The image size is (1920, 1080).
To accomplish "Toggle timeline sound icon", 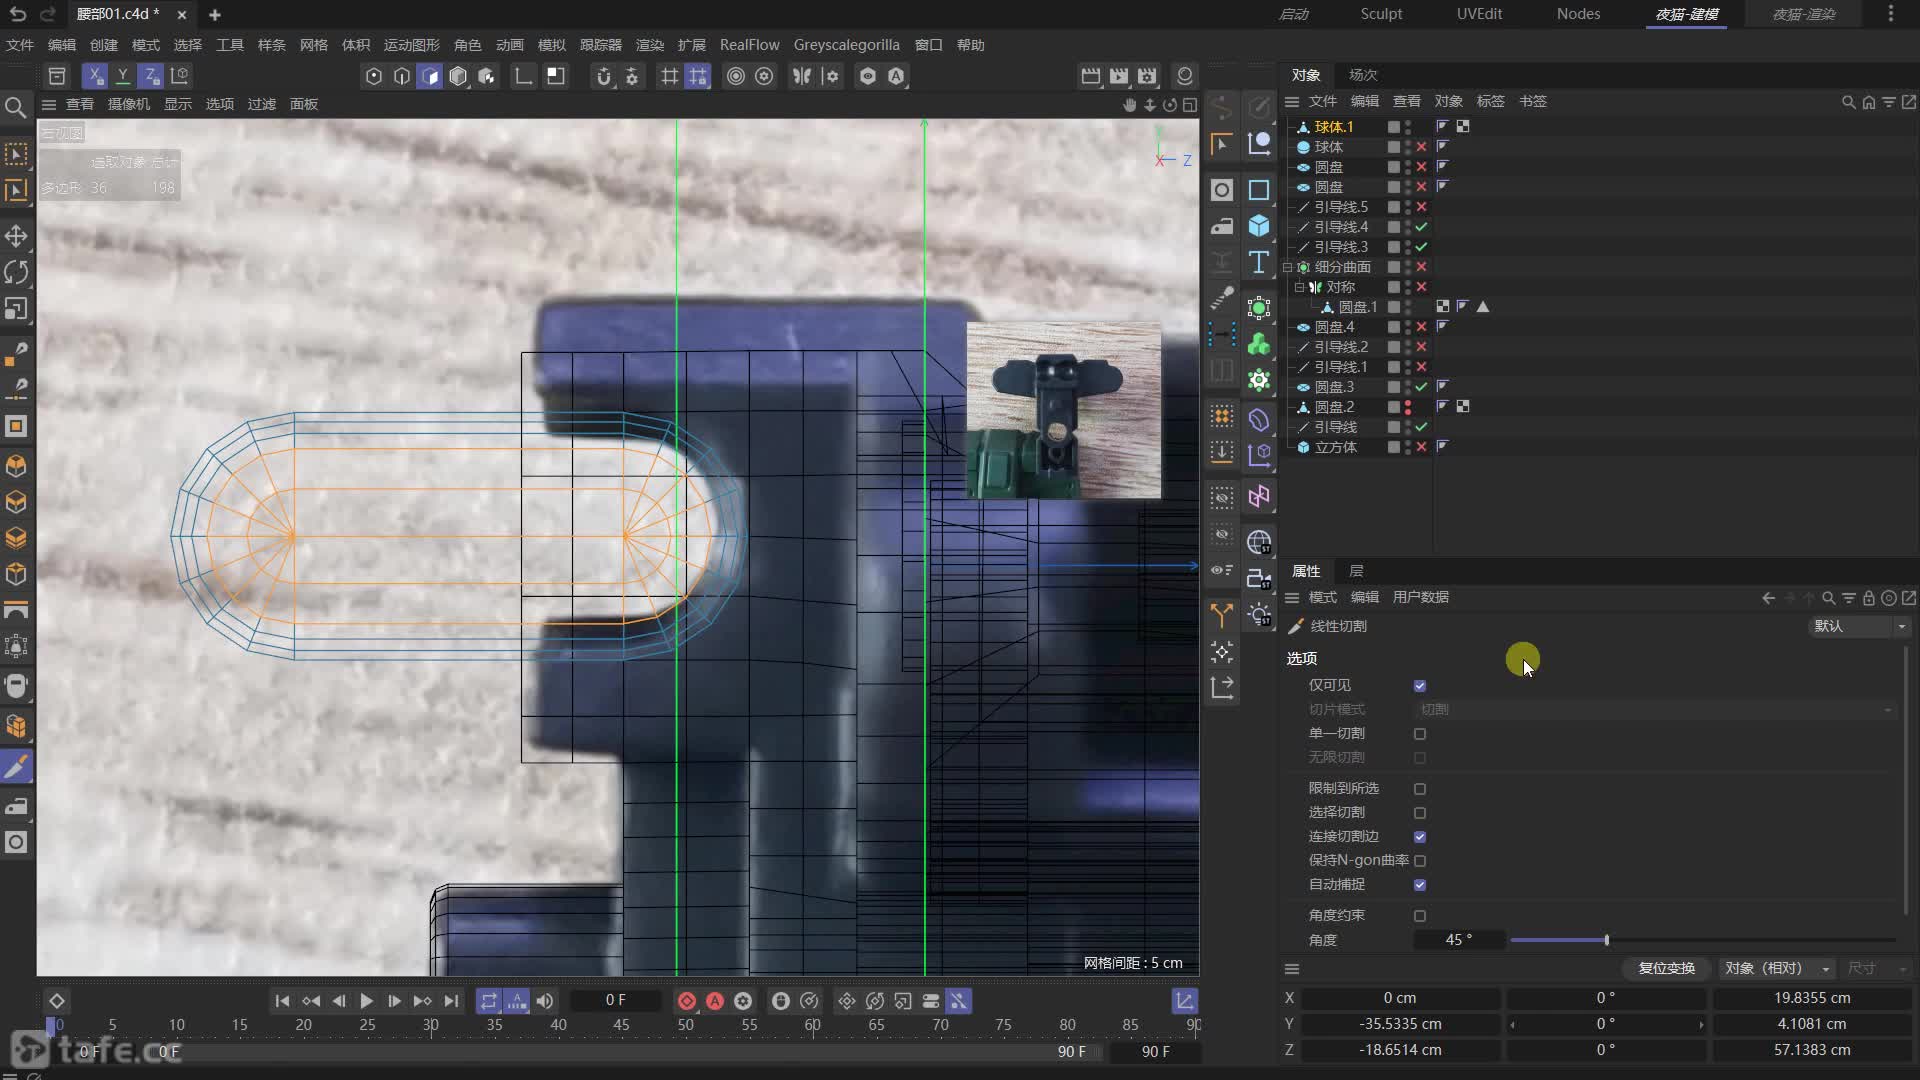I will [x=545, y=1001].
